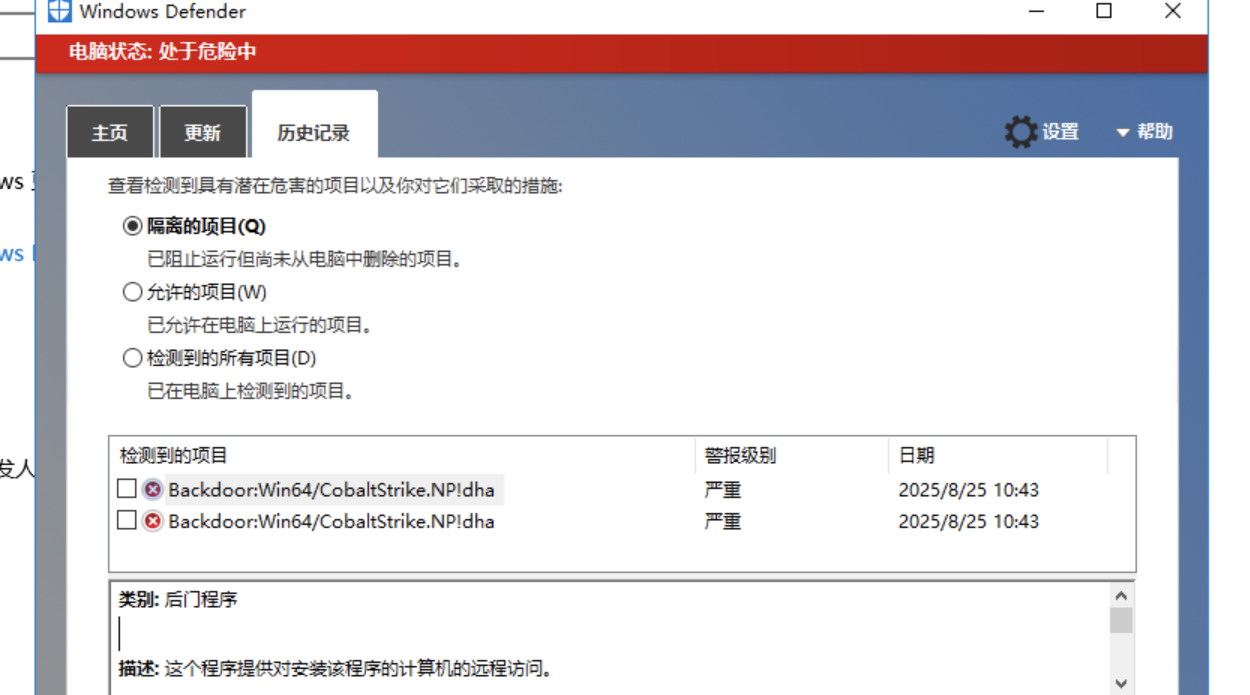Sort by the 警报级别 column header

[791, 455]
